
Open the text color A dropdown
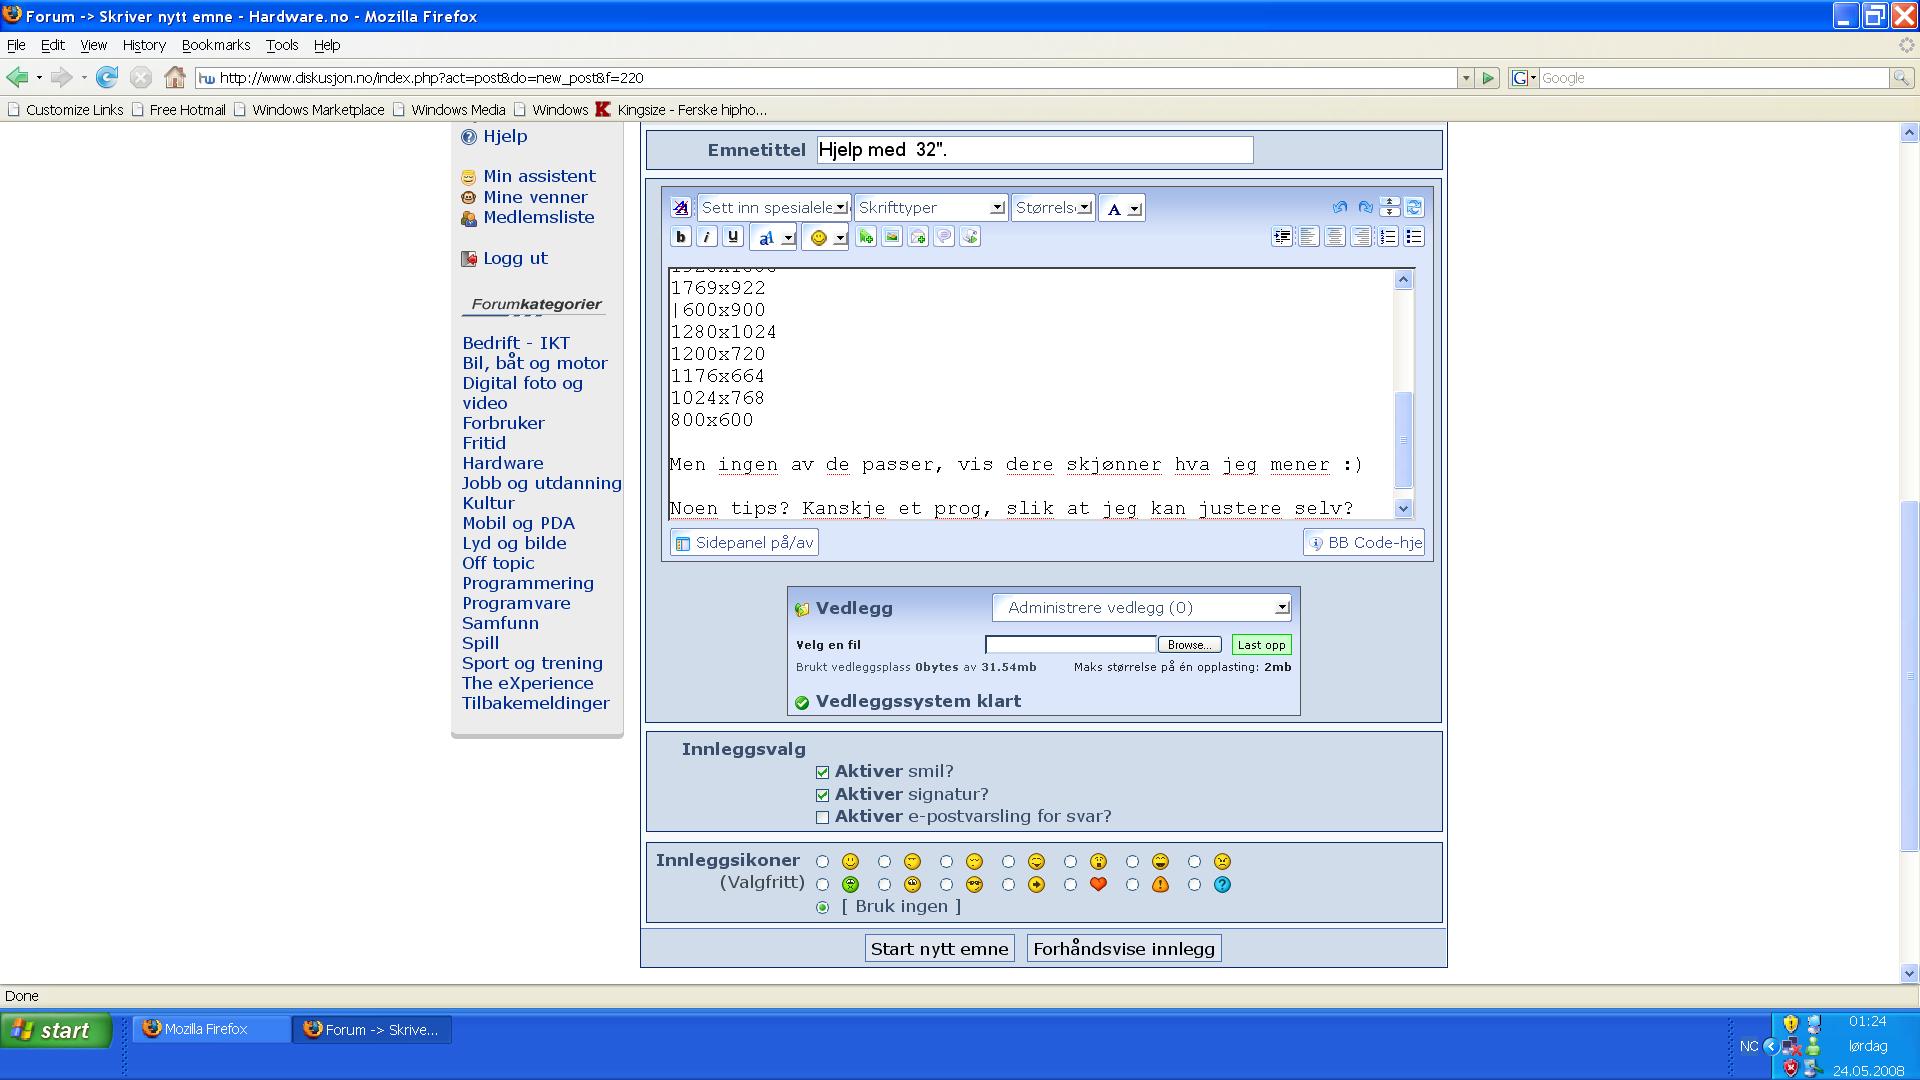click(x=1122, y=208)
